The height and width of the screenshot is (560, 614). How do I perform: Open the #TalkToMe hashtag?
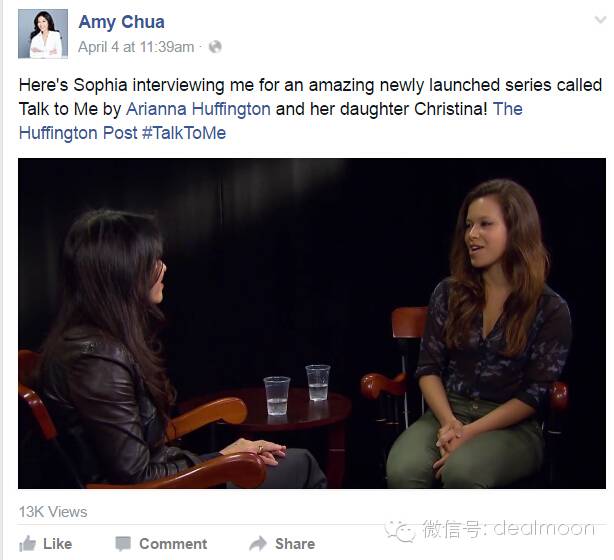[x=184, y=133]
